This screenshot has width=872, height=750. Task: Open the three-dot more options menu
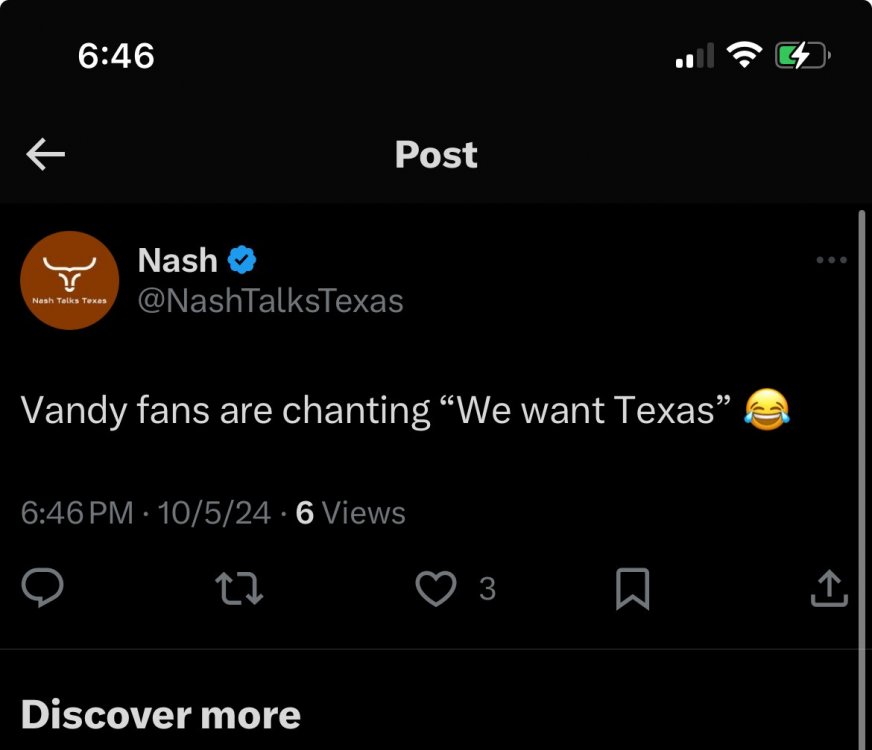831,261
